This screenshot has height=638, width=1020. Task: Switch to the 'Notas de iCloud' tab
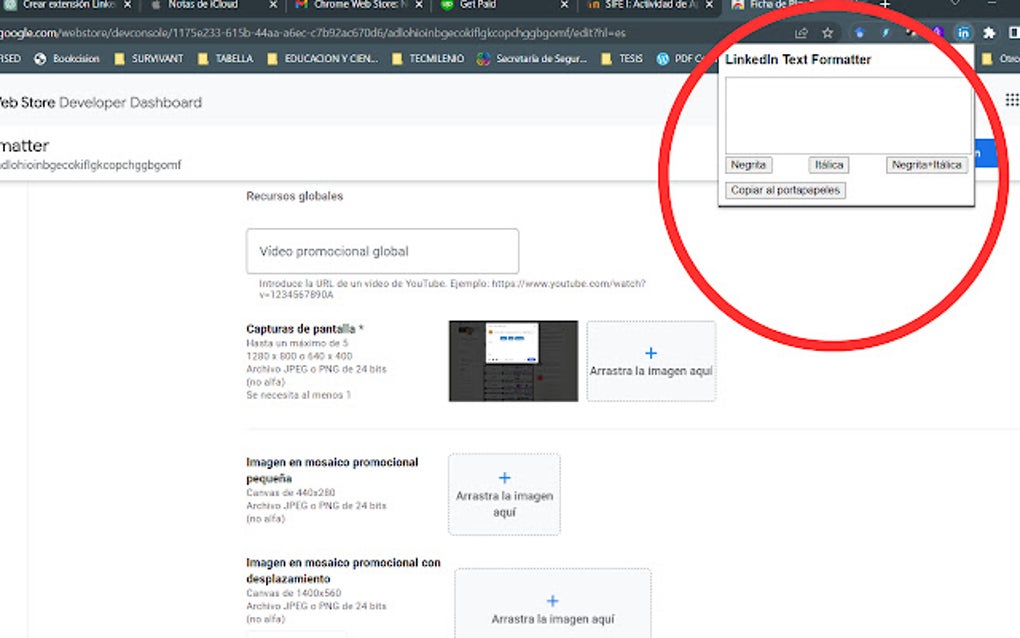click(203, 5)
